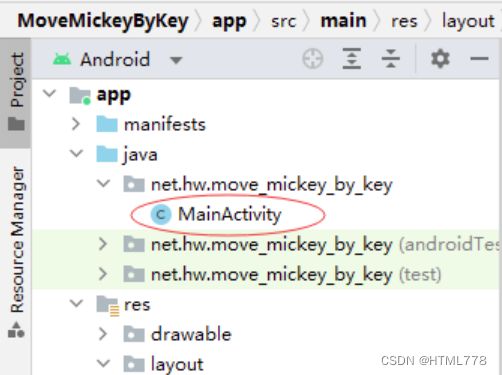
Task: Select the net.hw.move_mickey_by_key main package label
Action: pos(272,185)
